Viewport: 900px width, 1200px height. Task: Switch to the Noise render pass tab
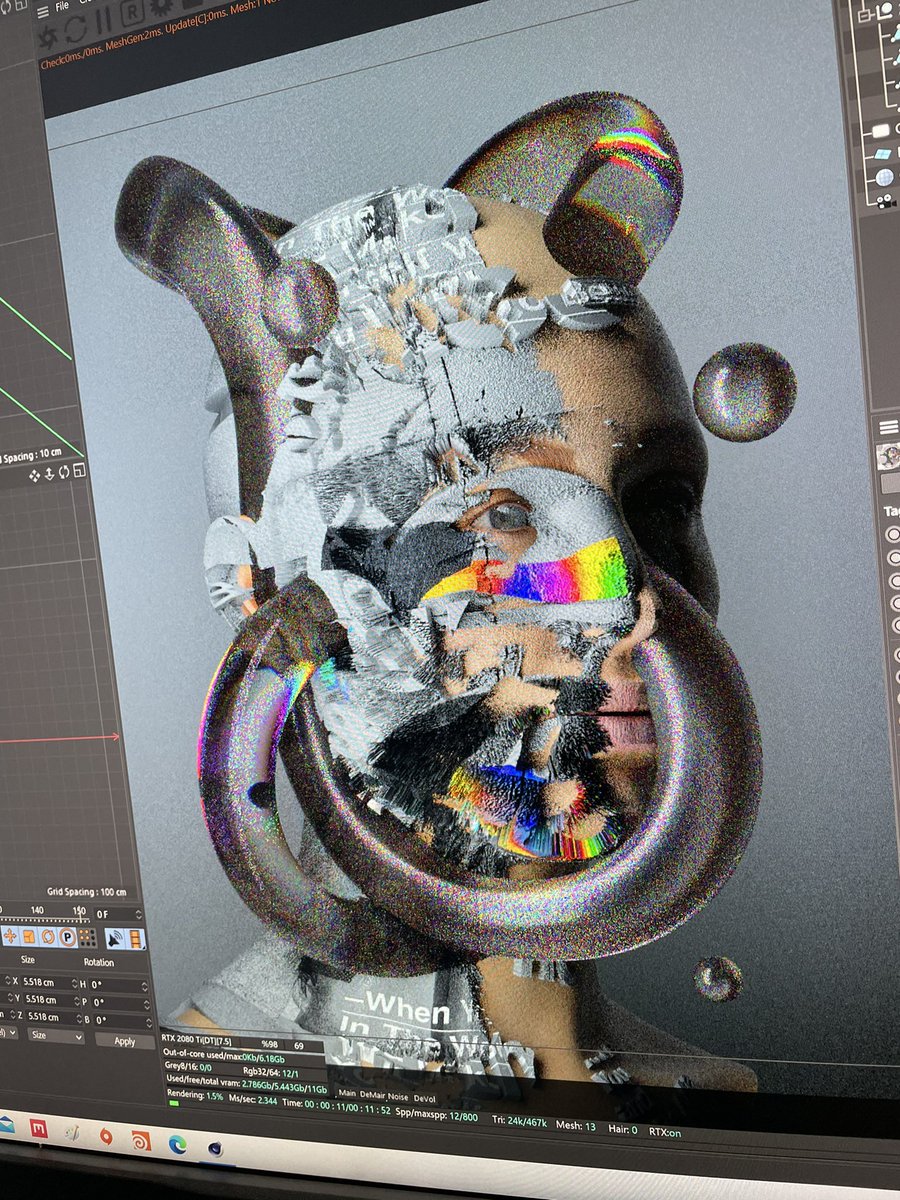coord(398,1097)
